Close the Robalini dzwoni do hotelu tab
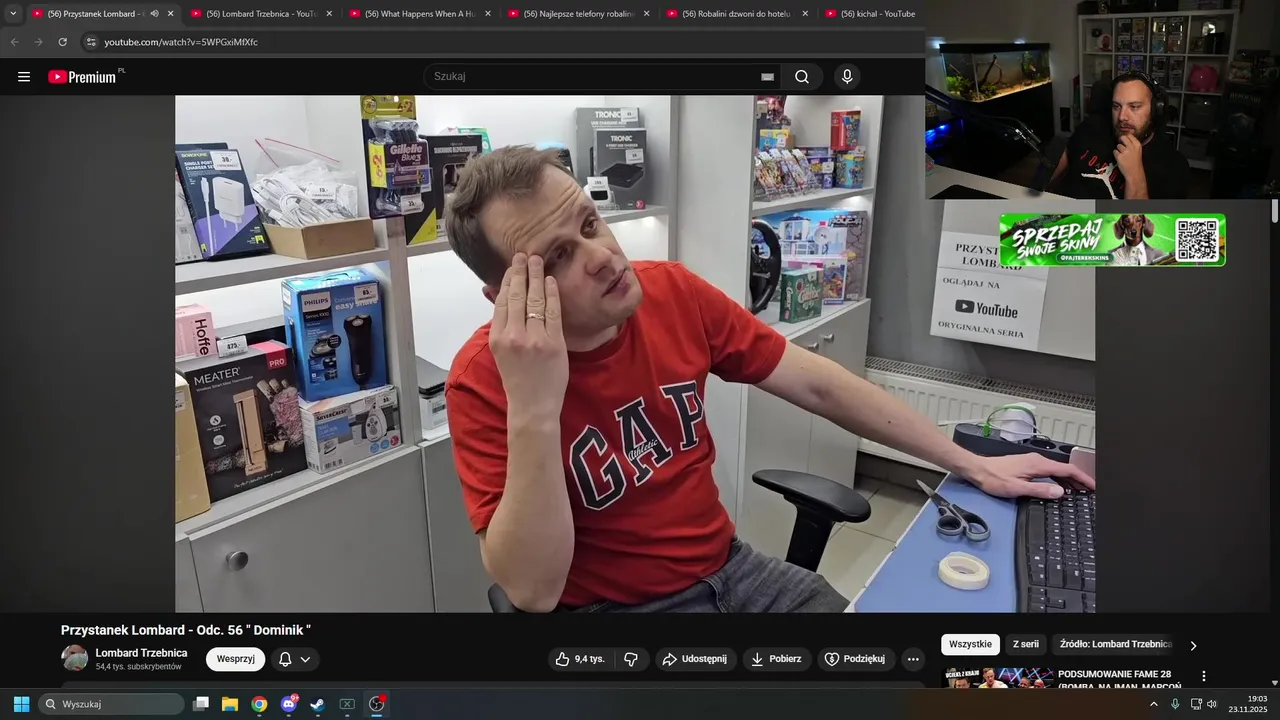This screenshot has height=720, width=1280. pyautogui.click(x=805, y=14)
